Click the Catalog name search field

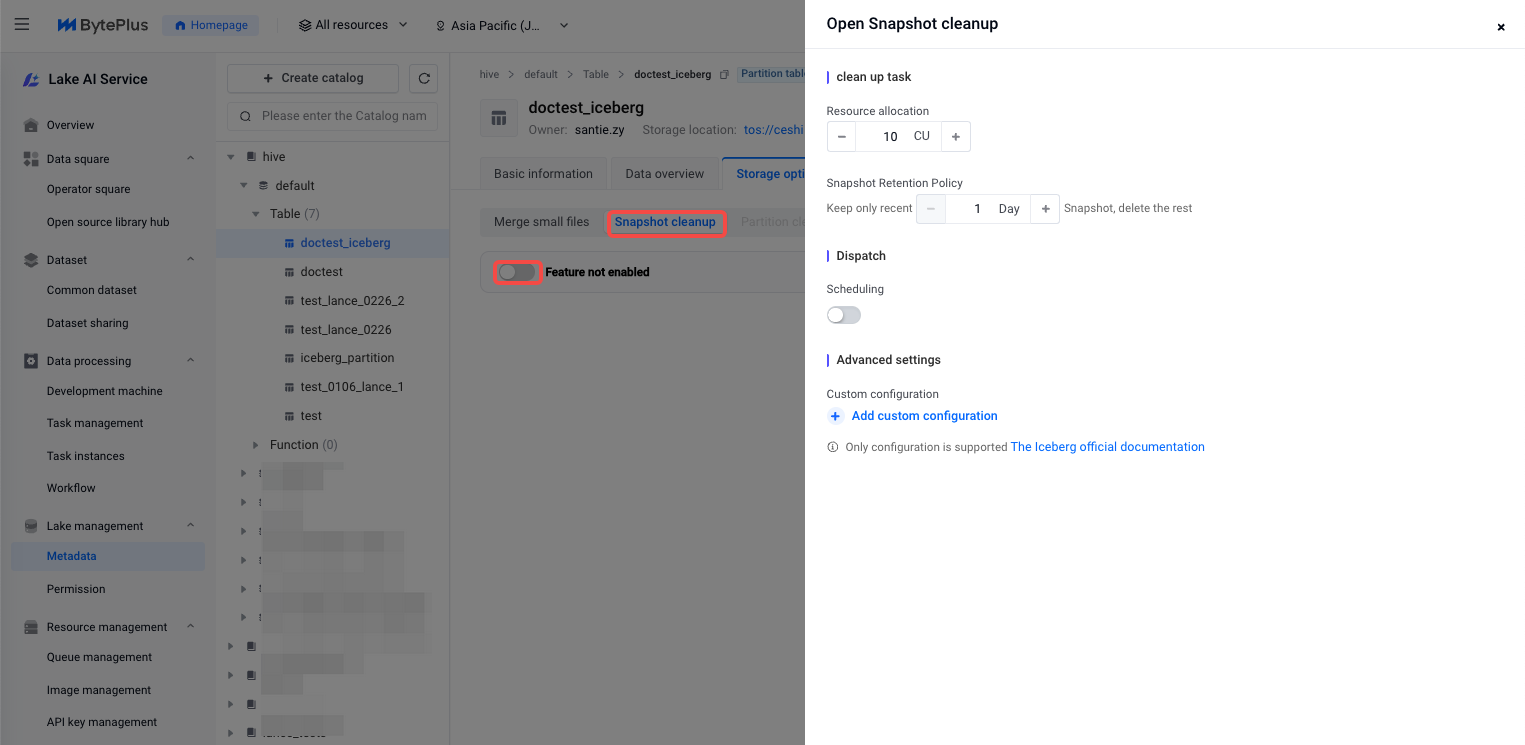pyautogui.click(x=343, y=116)
